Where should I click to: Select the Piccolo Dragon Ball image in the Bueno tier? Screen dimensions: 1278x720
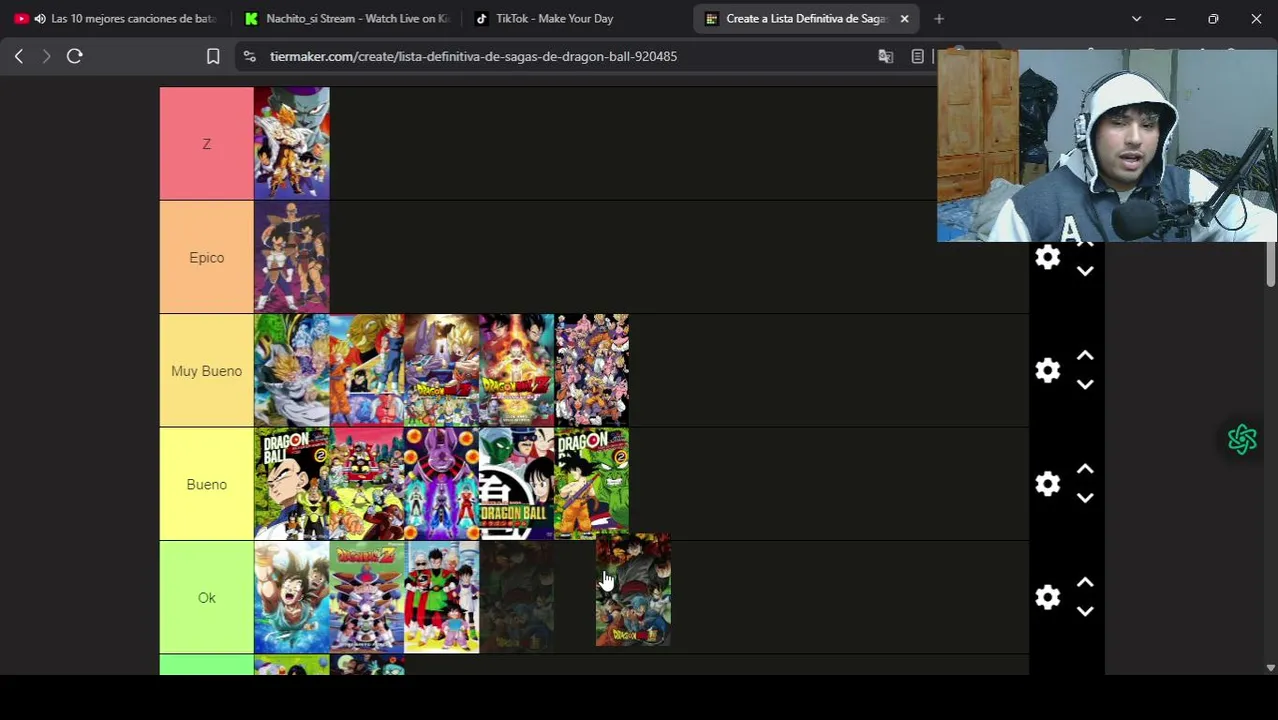point(592,484)
